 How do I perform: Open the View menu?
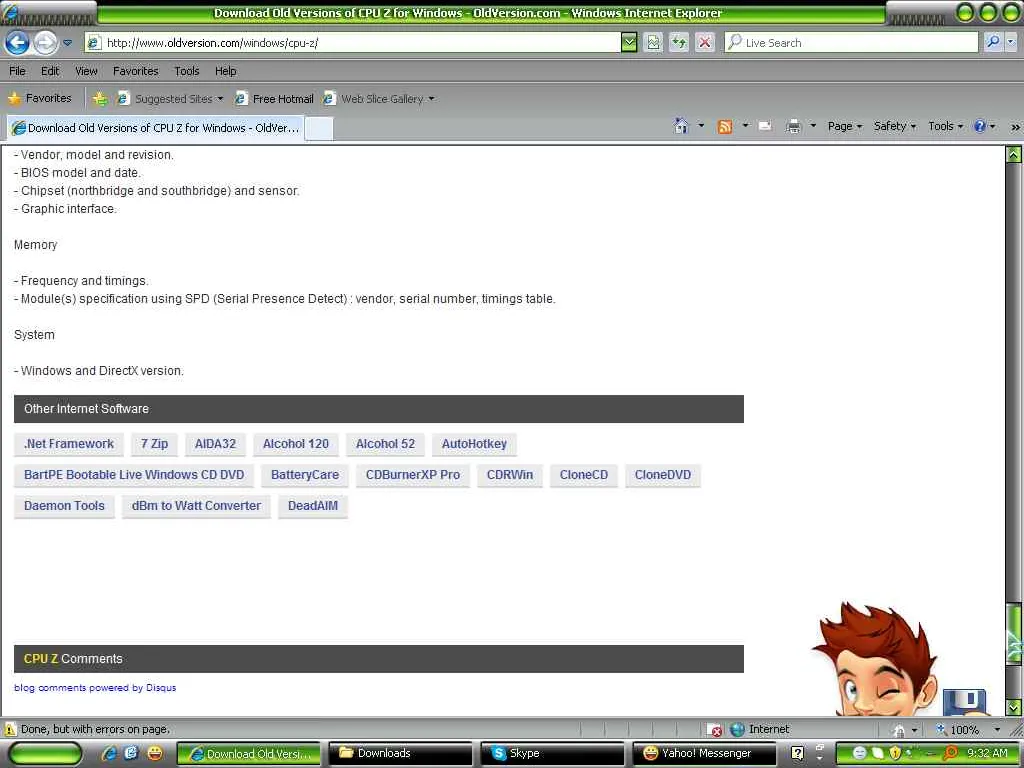(86, 71)
